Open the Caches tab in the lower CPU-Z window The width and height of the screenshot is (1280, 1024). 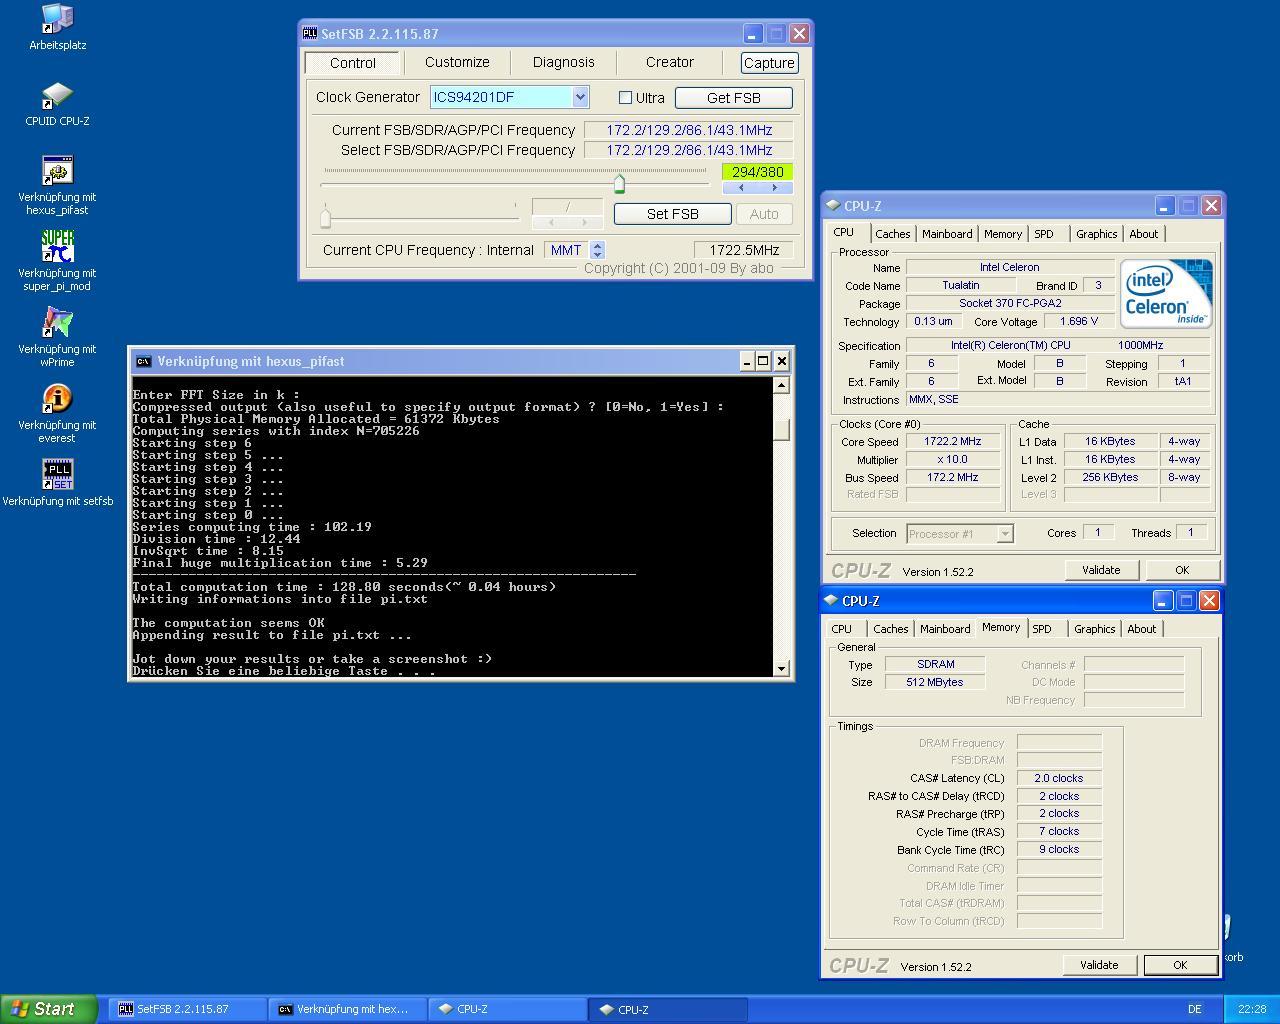click(x=890, y=629)
